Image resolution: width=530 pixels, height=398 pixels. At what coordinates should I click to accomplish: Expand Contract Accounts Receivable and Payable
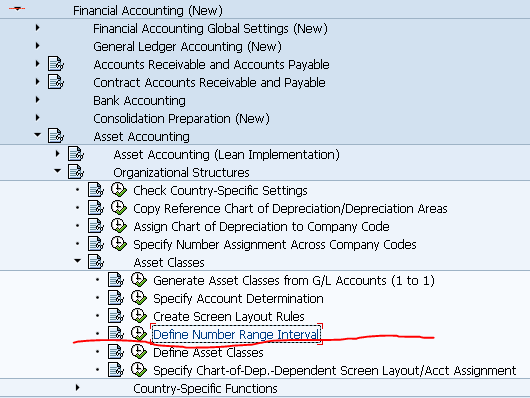(x=38, y=81)
